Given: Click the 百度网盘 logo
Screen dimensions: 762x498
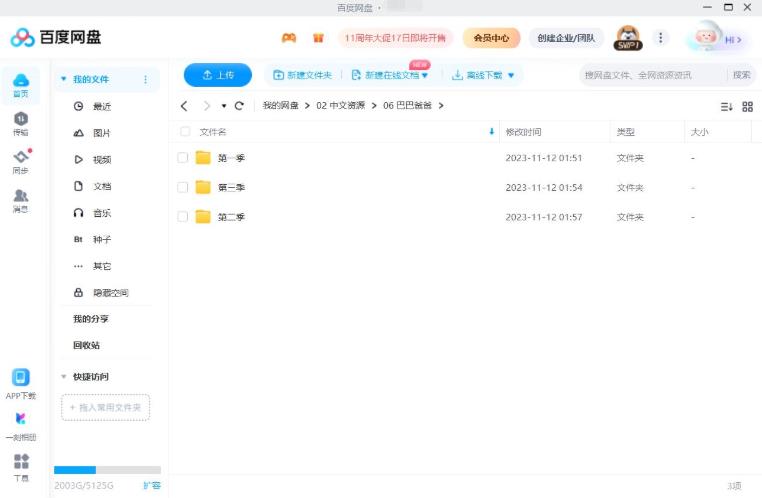Looking at the screenshot, I should point(56,37).
